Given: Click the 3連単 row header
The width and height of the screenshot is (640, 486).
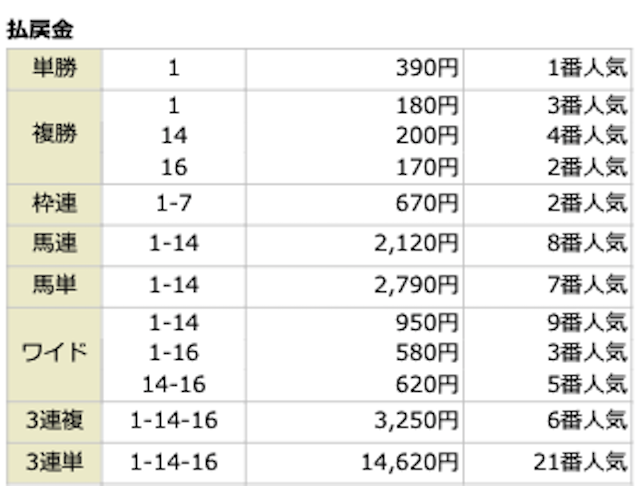Looking at the screenshot, I should pyautogui.click(x=53, y=462).
